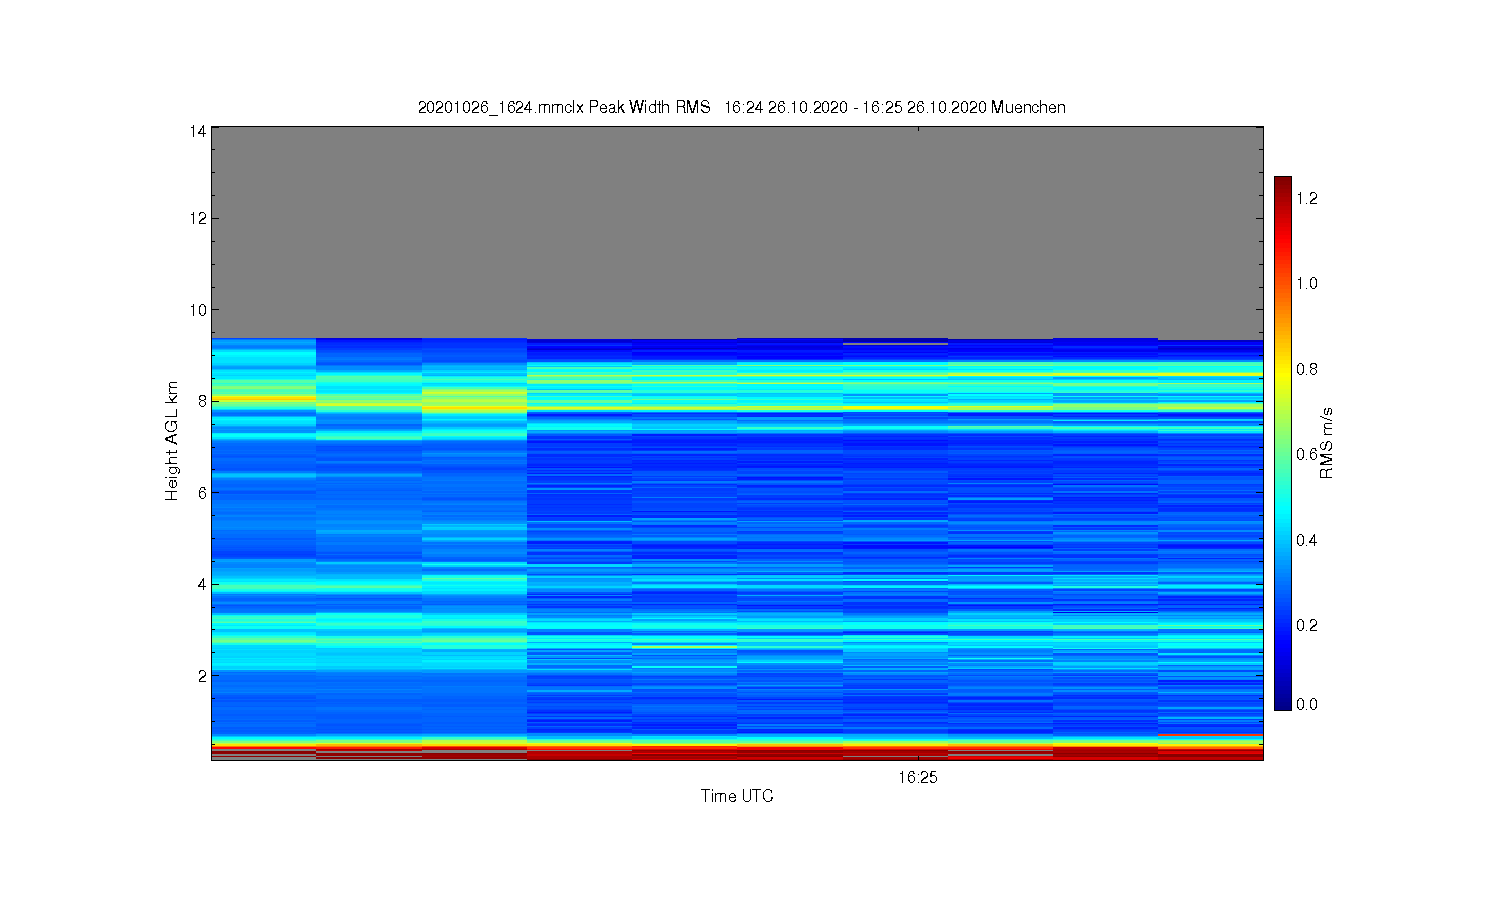Click the 16:25 time axis tick label

[917, 777]
